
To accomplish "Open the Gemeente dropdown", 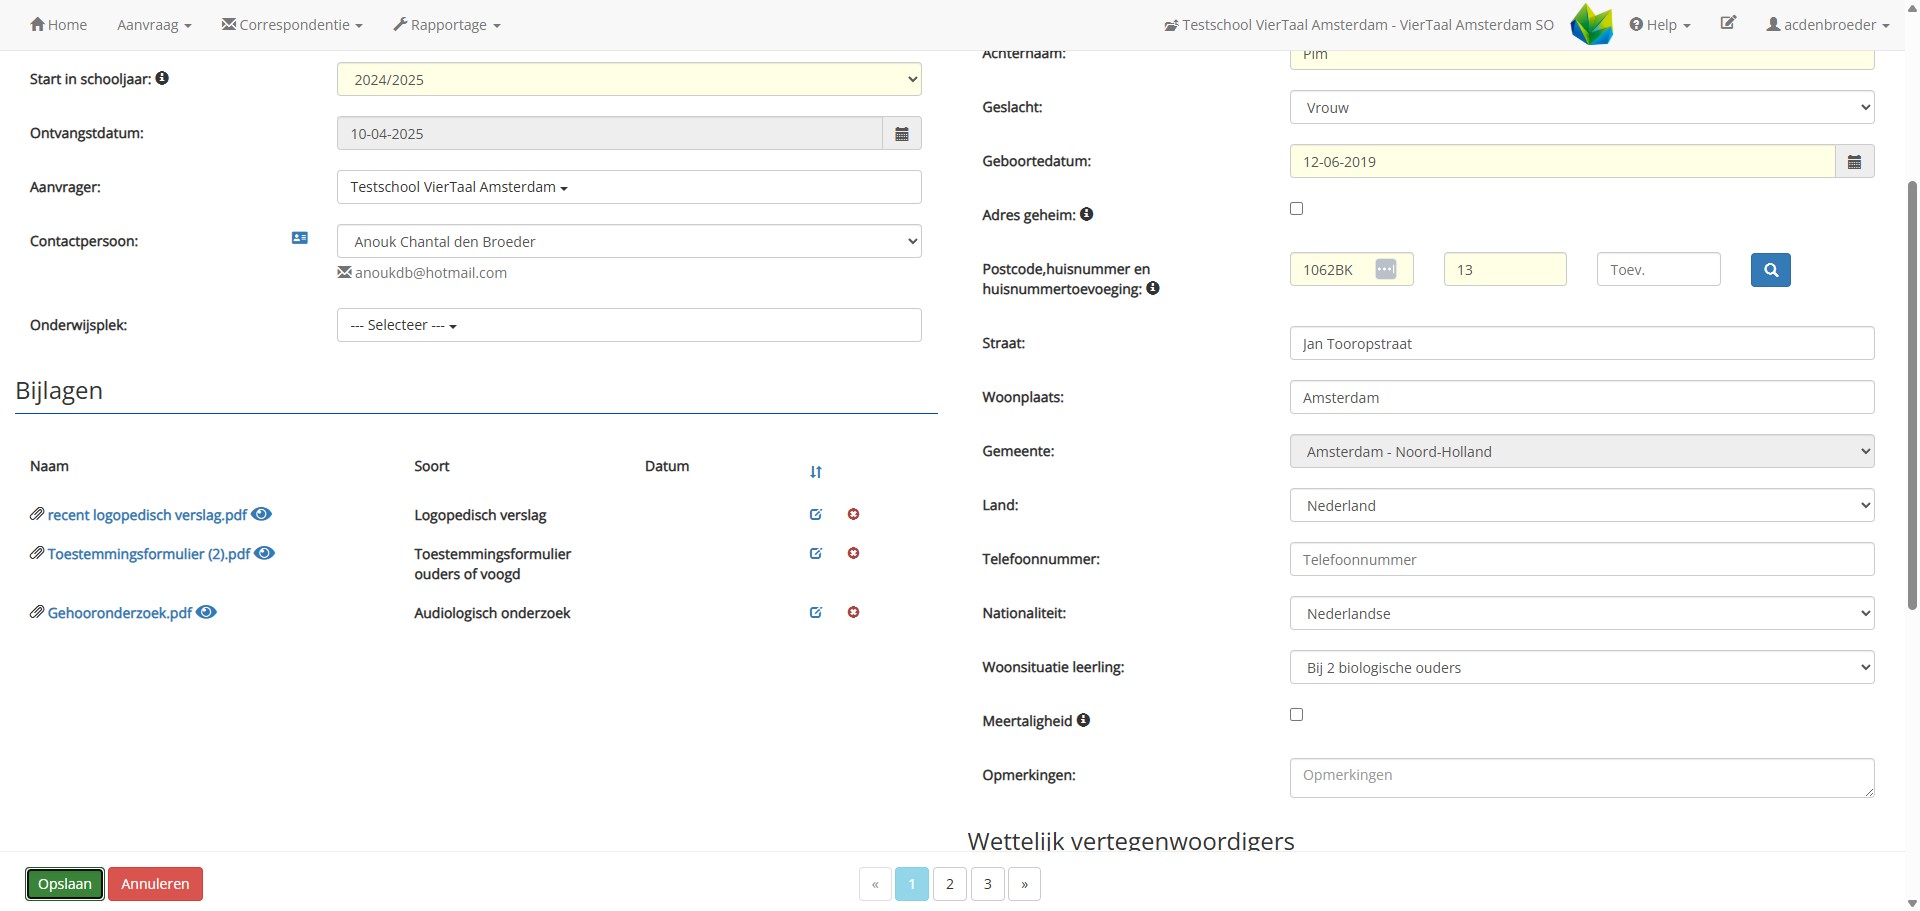I will click(x=1582, y=452).
